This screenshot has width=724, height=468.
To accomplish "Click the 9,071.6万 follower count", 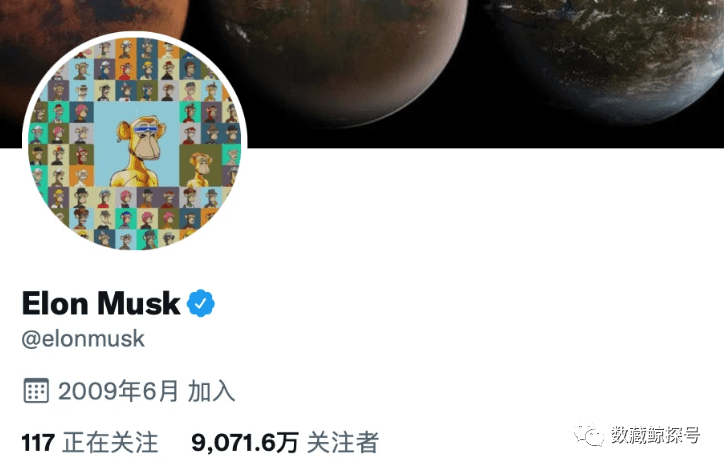I will (x=245, y=443).
